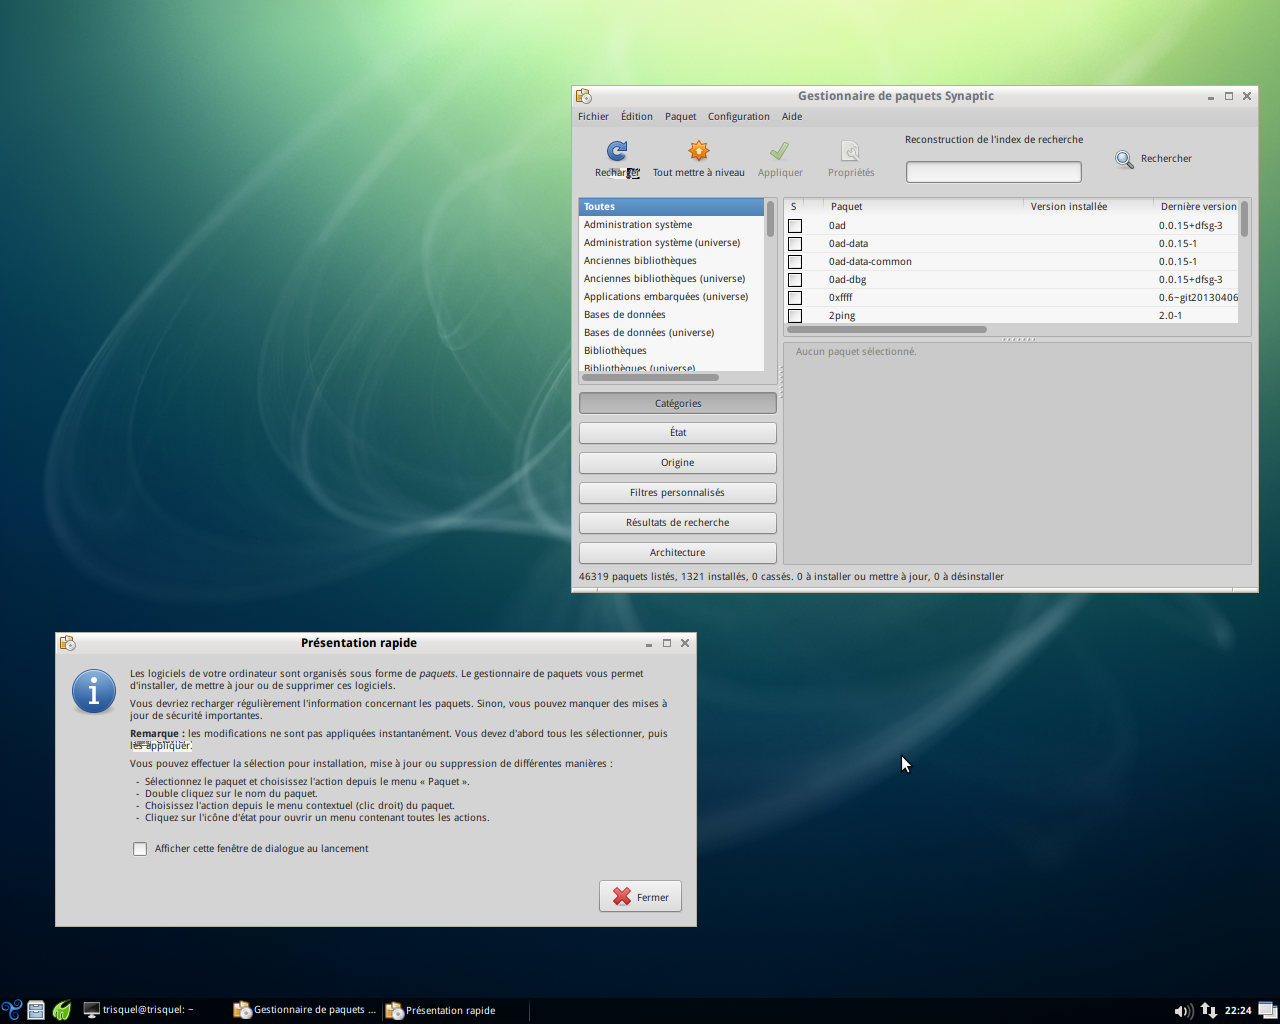Click the Rechercher magnifier icon
Image resolution: width=1280 pixels, height=1024 pixels.
click(x=1124, y=159)
